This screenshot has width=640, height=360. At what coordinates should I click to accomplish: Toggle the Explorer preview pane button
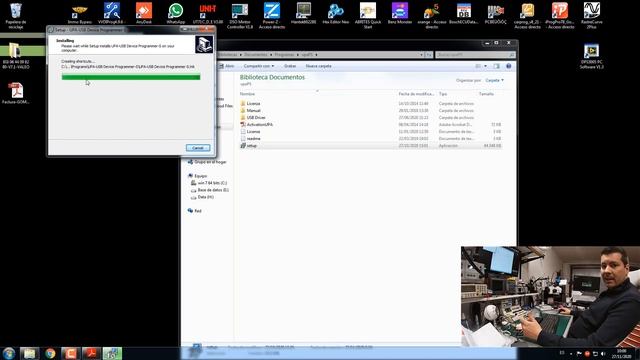click(496, 66)
